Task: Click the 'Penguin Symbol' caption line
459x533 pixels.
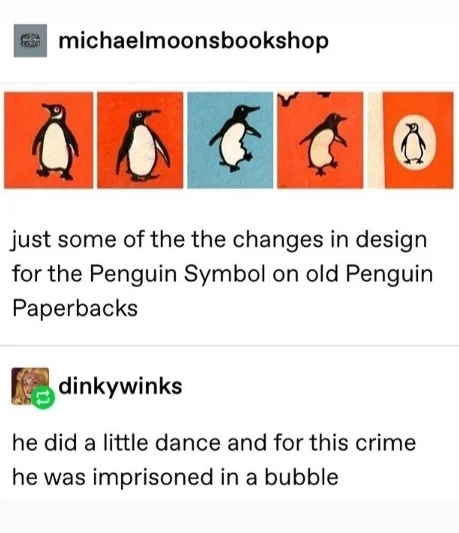Action: point(223,274)
